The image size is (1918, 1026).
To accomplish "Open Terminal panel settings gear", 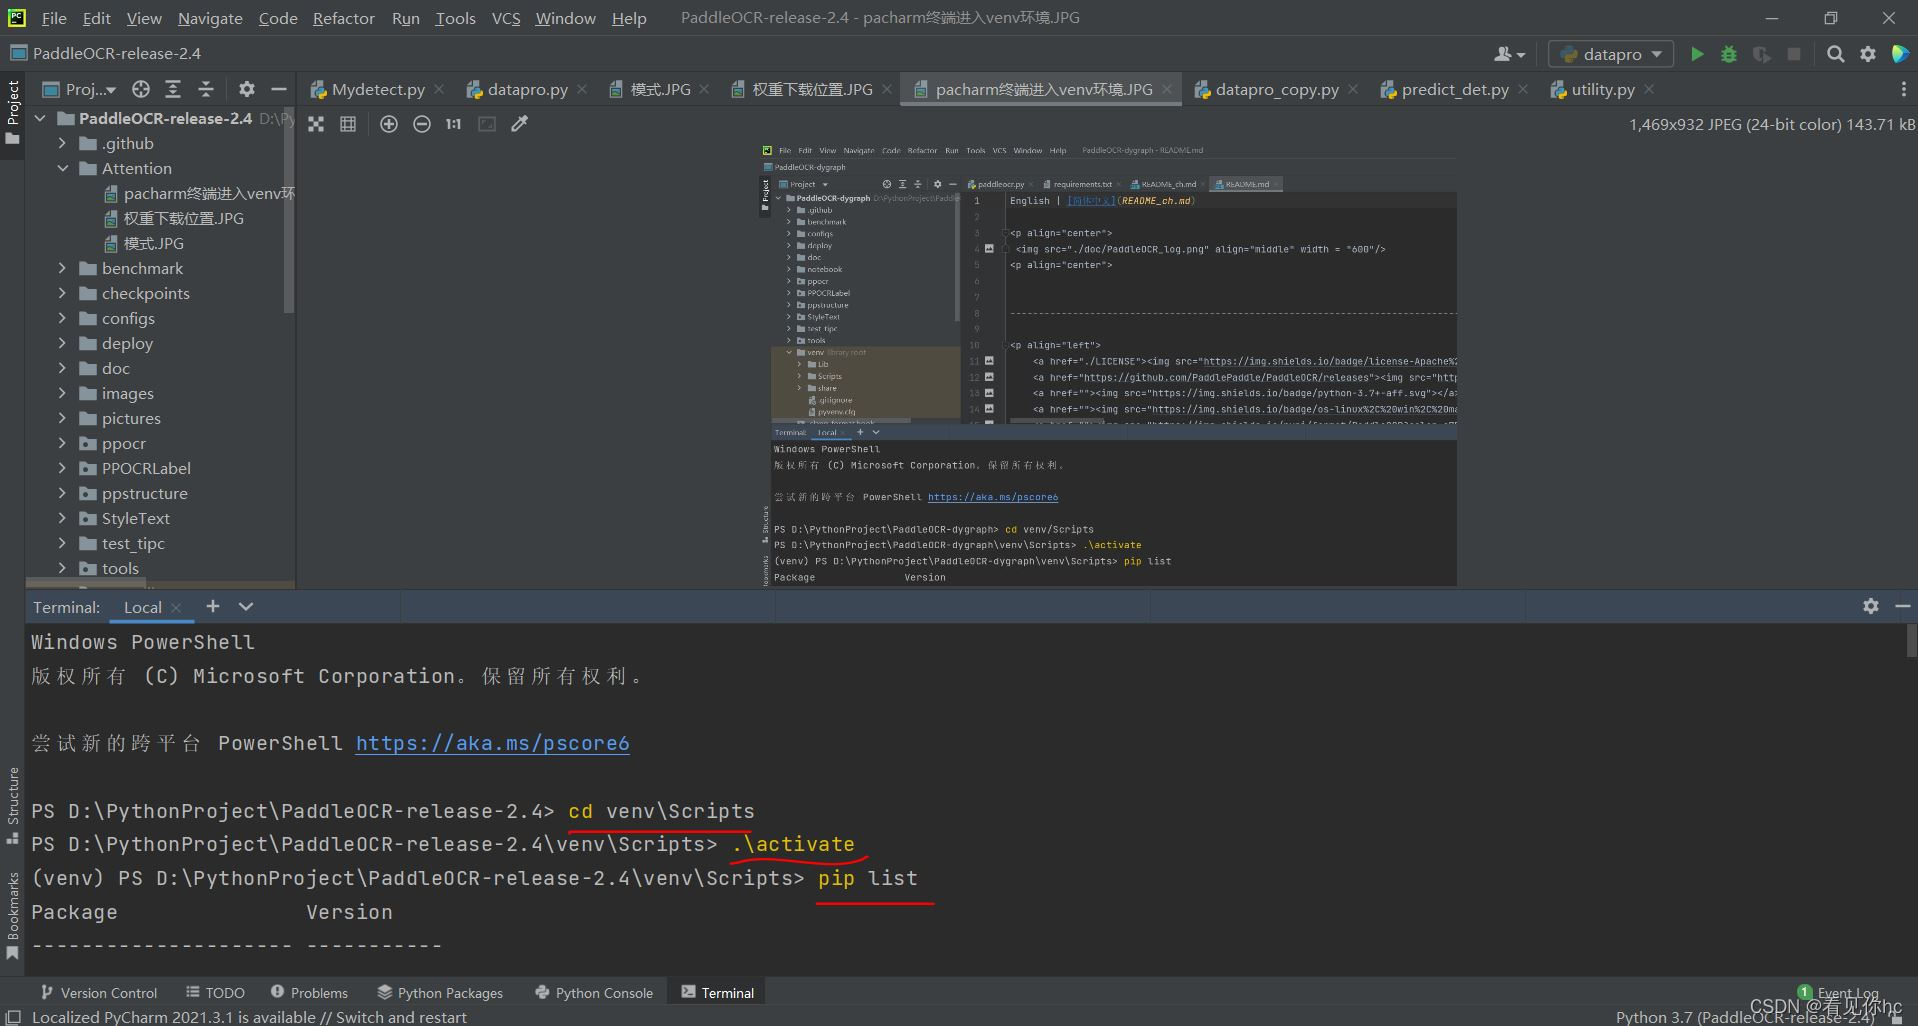I will coord(1870,606).
